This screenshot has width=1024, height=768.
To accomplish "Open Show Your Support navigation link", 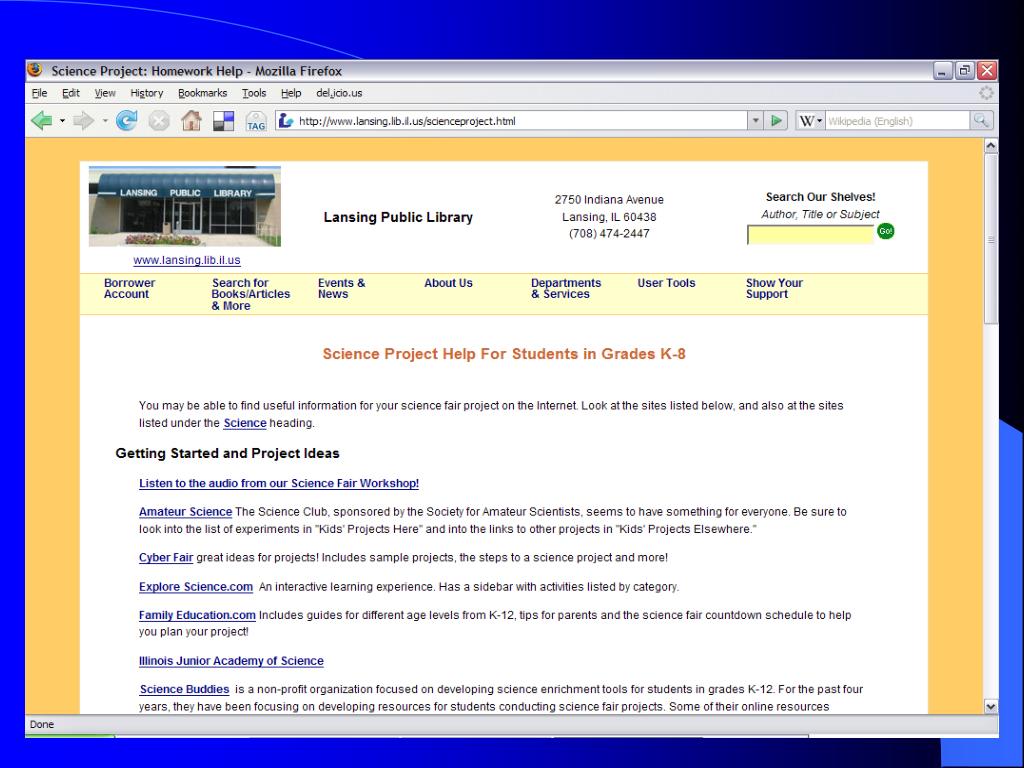I will tap(774, 289).
